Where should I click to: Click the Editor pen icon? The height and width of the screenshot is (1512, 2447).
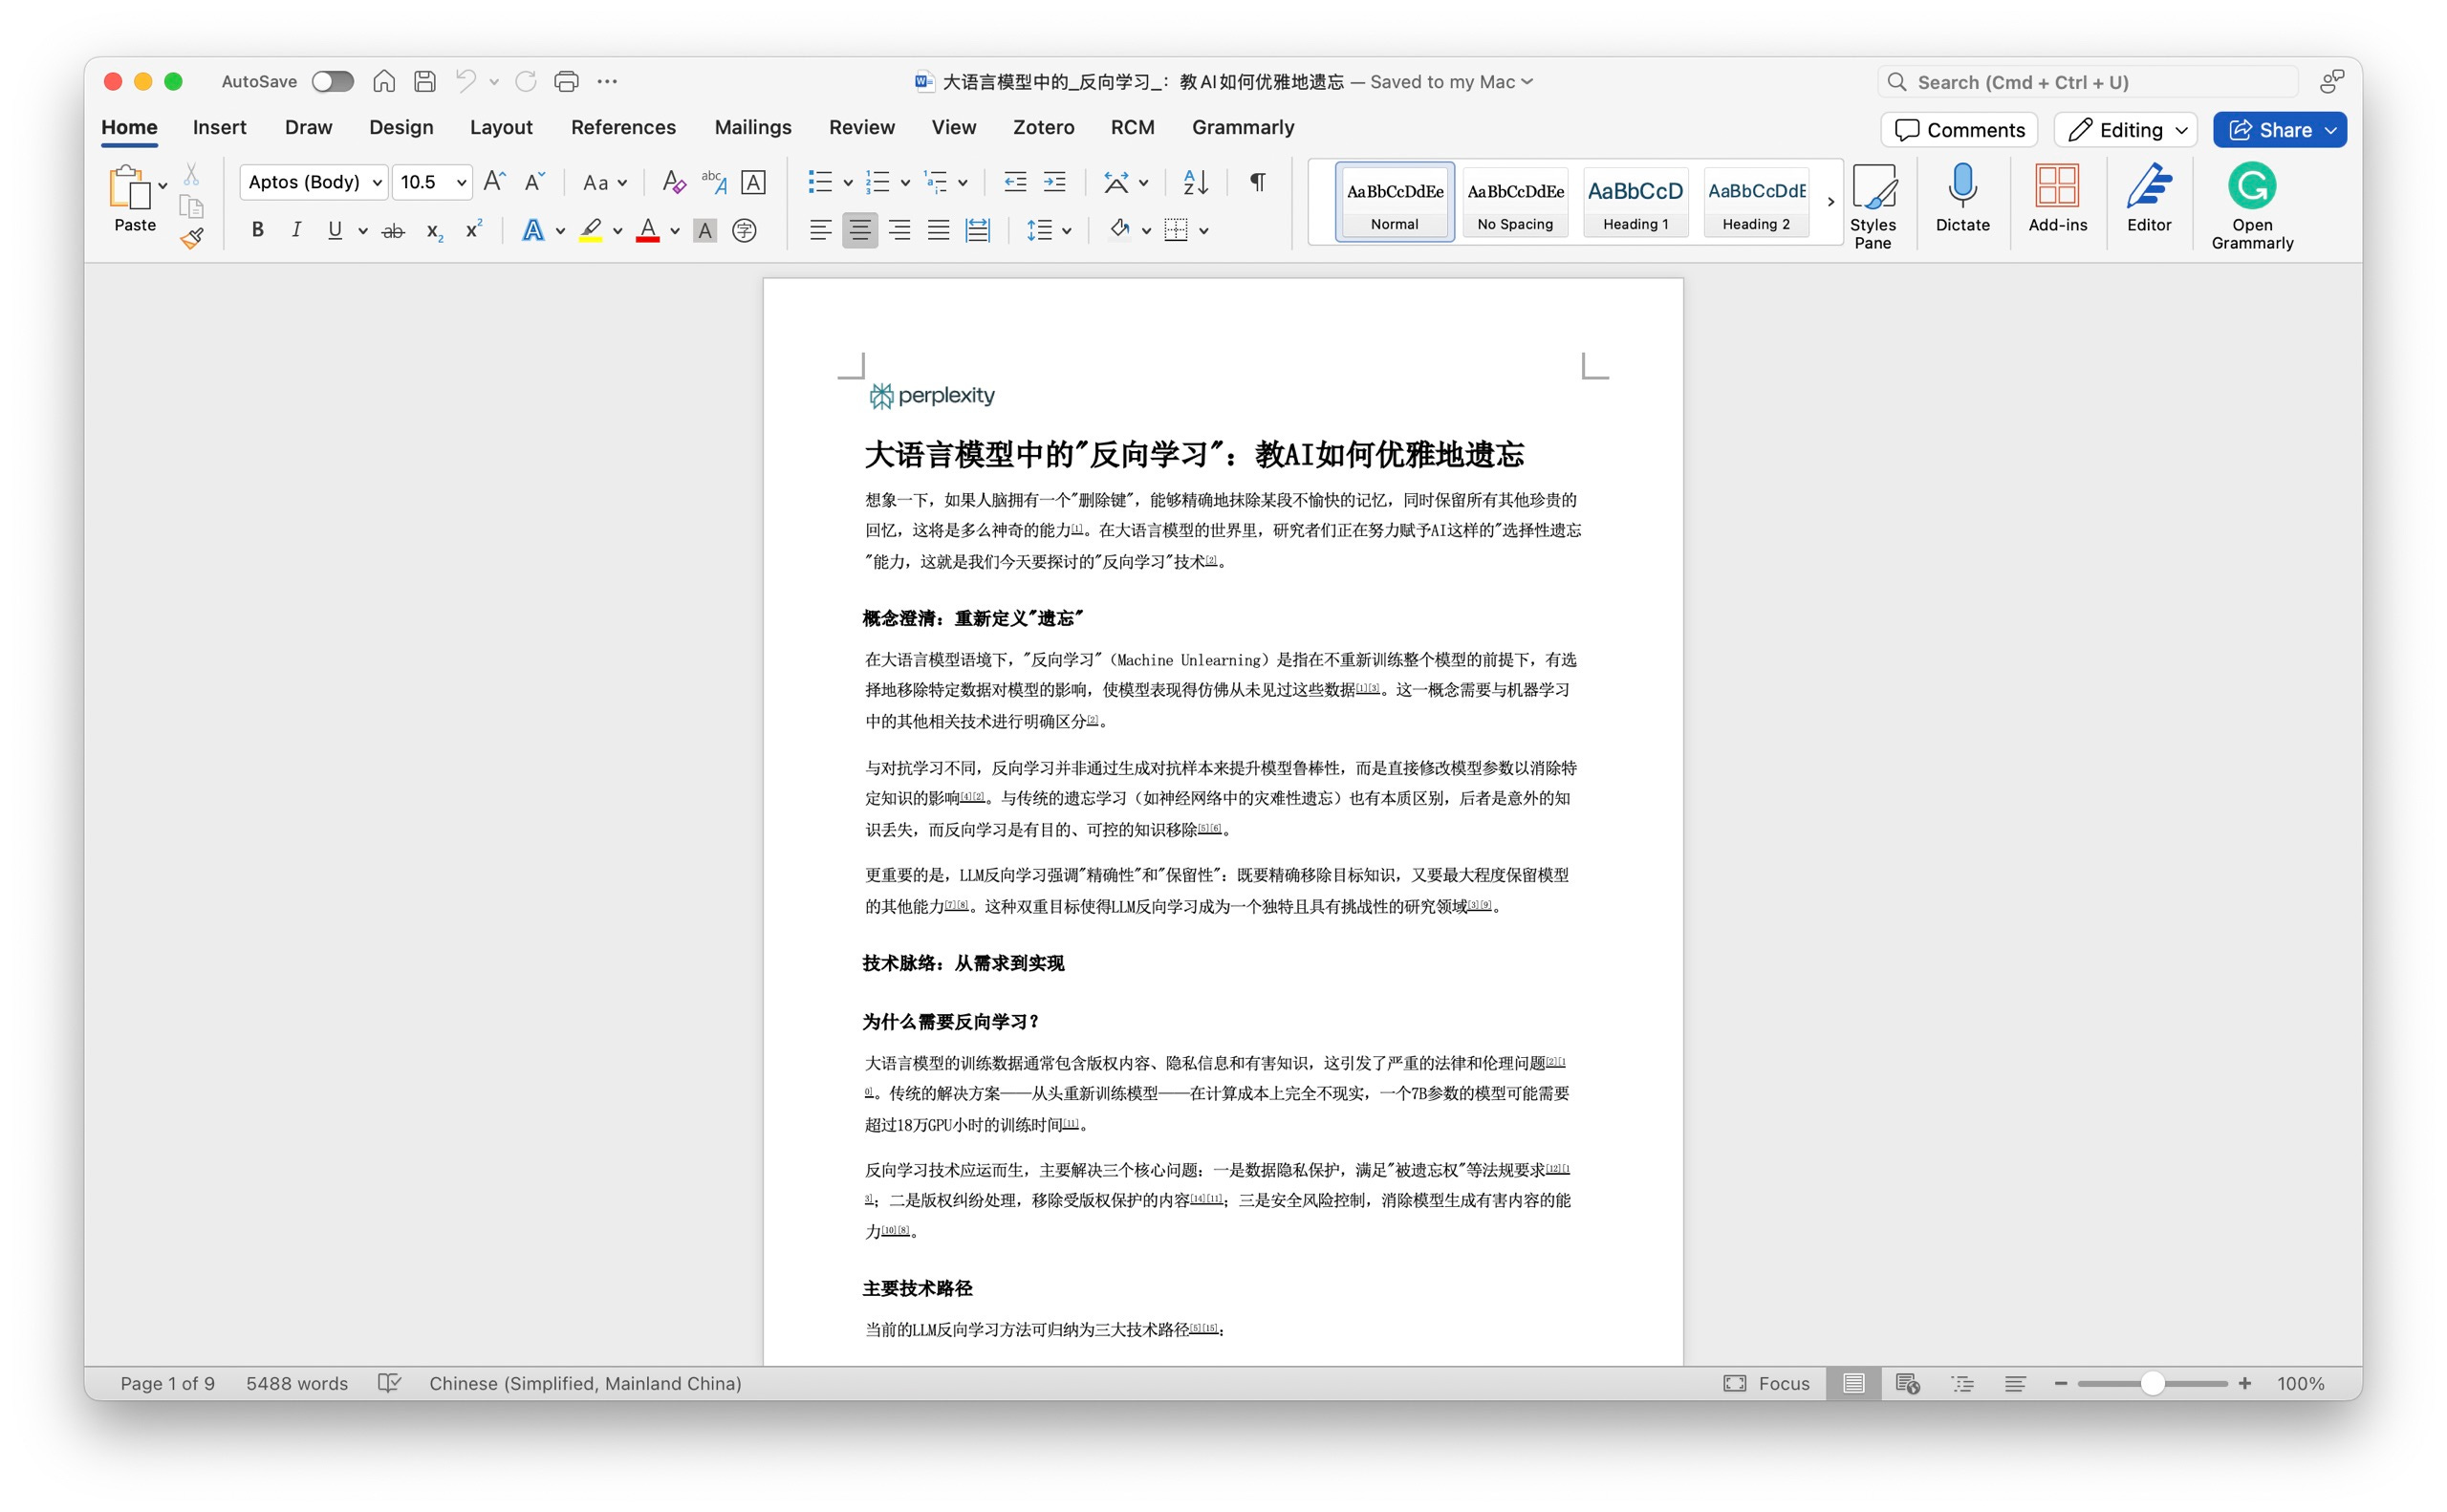click(x=2148, y=198)
